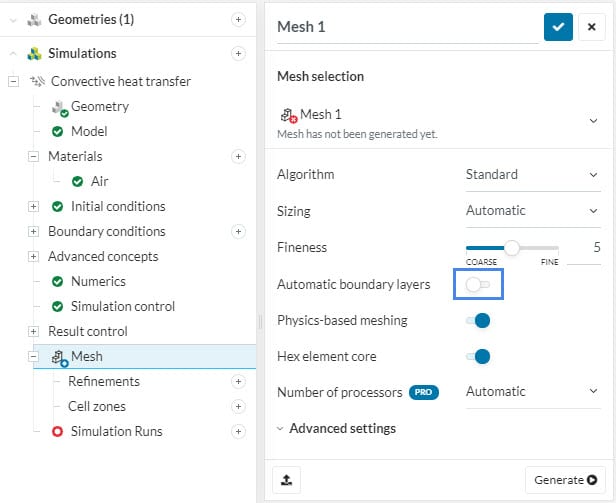The width and height of the screenshot is (616, 503).
Task: Open the Numerics tree item
Action: 98,281
